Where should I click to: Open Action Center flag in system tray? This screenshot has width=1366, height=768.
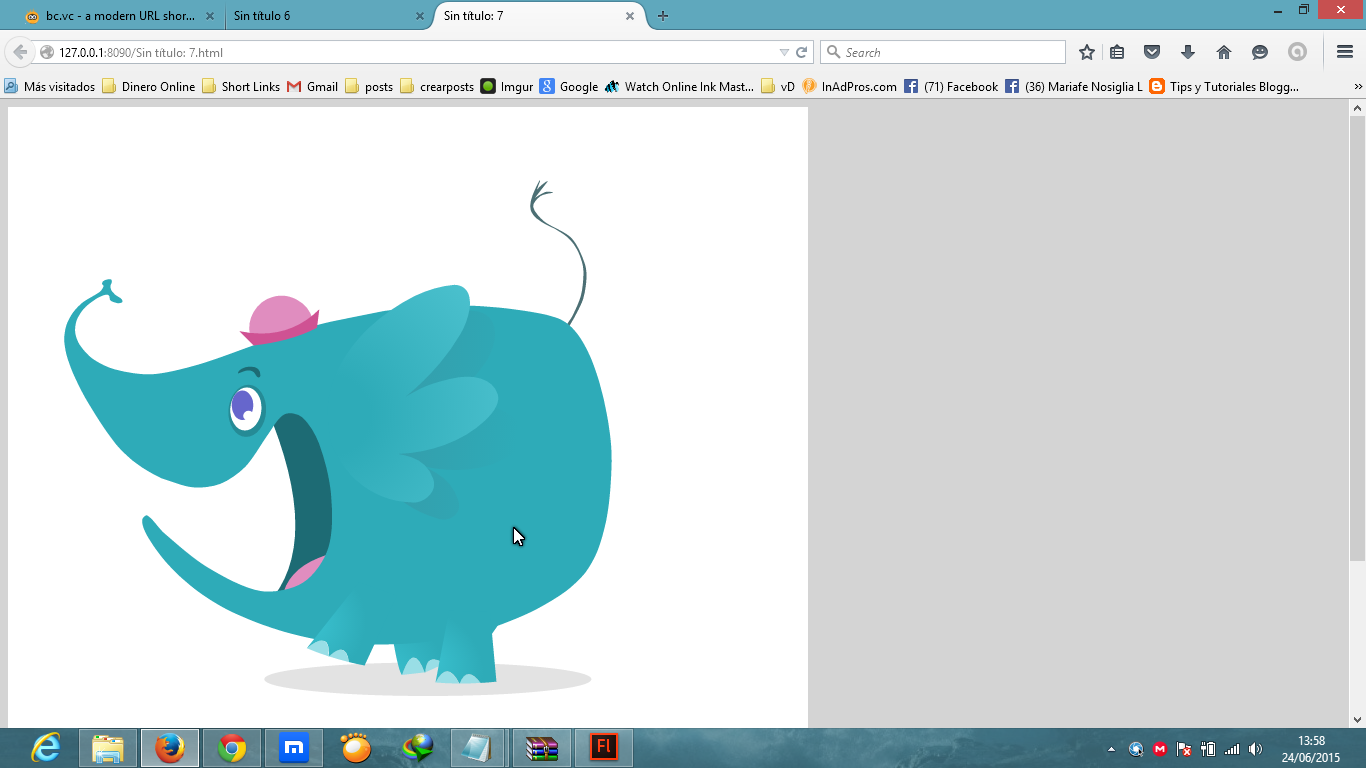tap(1184, 749)
